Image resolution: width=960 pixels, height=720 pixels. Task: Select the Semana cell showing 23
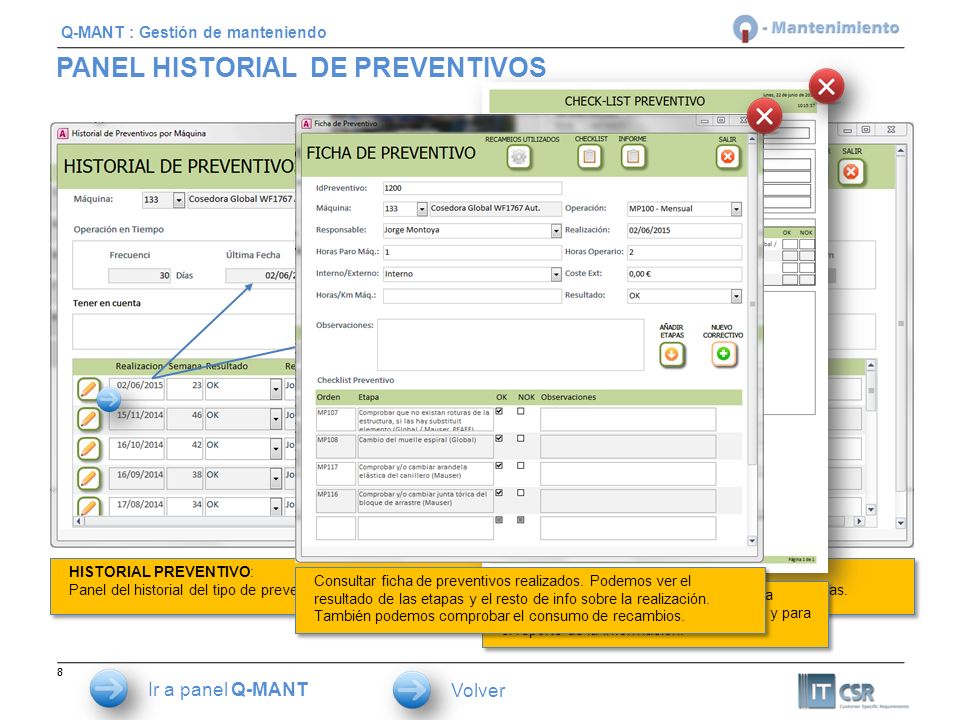[x=185, y=389]
